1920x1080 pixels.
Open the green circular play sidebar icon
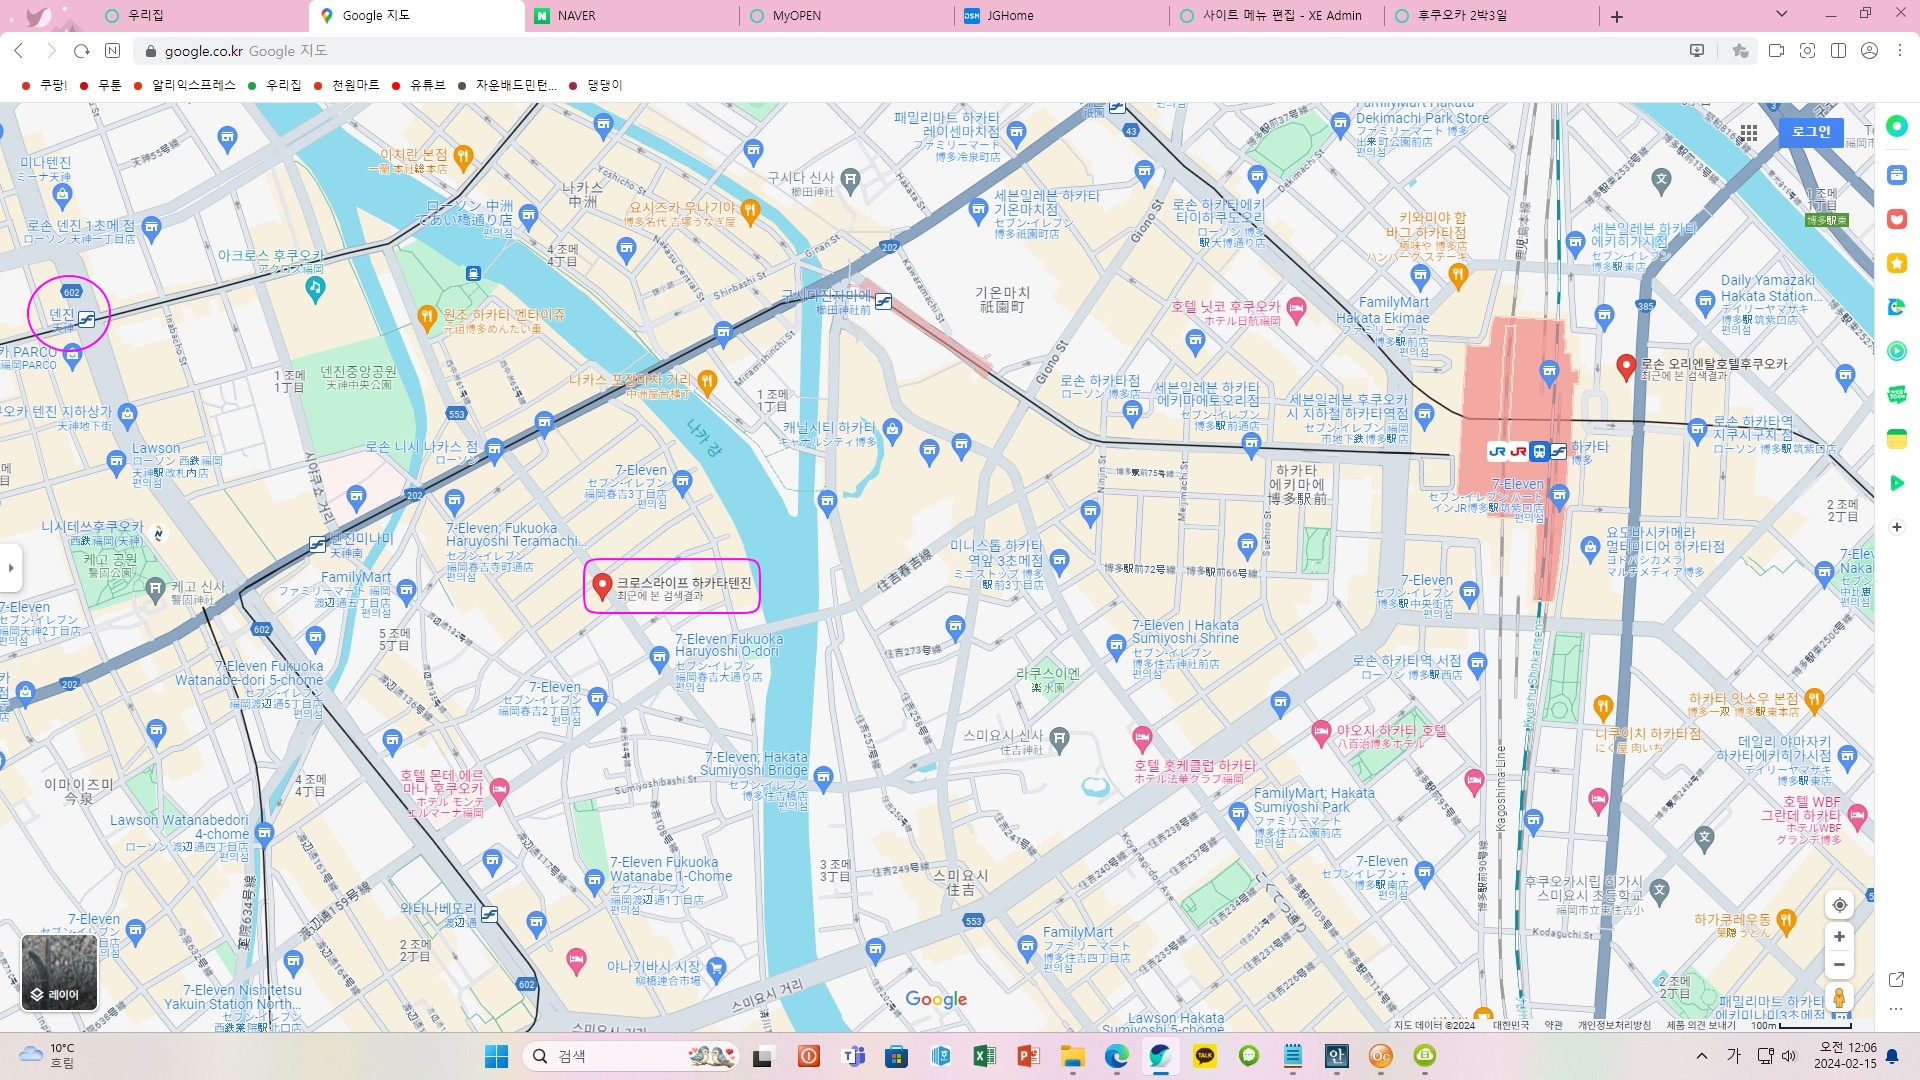(x=1896, y=351)
